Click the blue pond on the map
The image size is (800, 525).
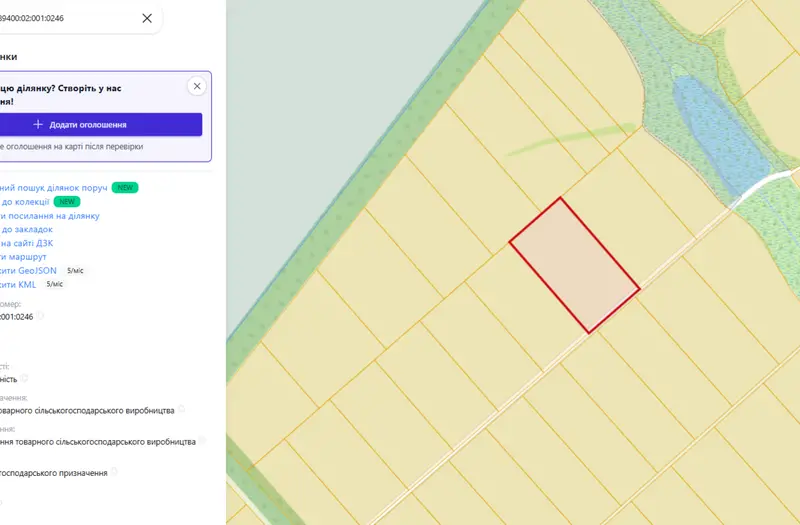tap(719, 134)
